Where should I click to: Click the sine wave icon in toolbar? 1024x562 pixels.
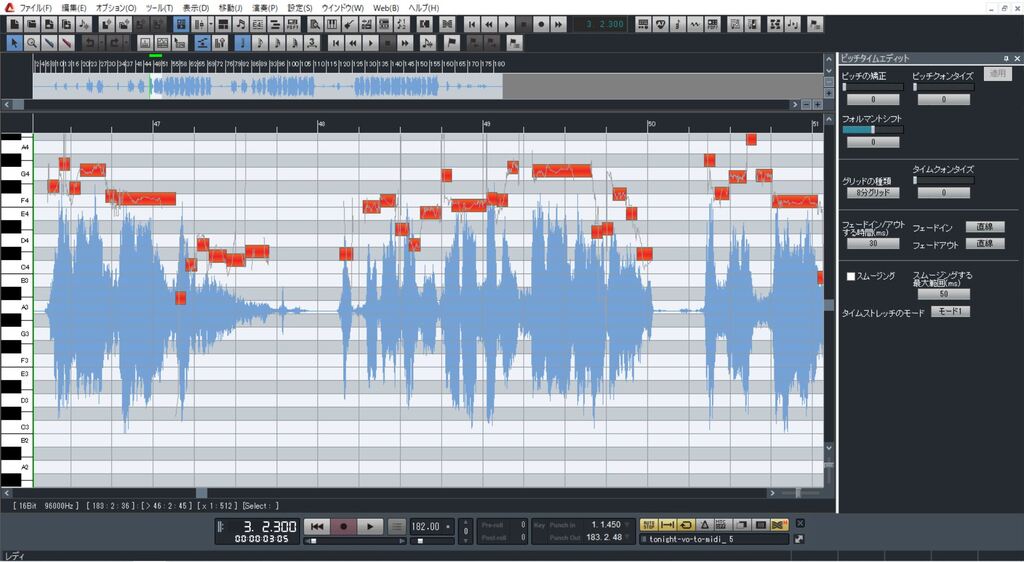tap(695, 24)
